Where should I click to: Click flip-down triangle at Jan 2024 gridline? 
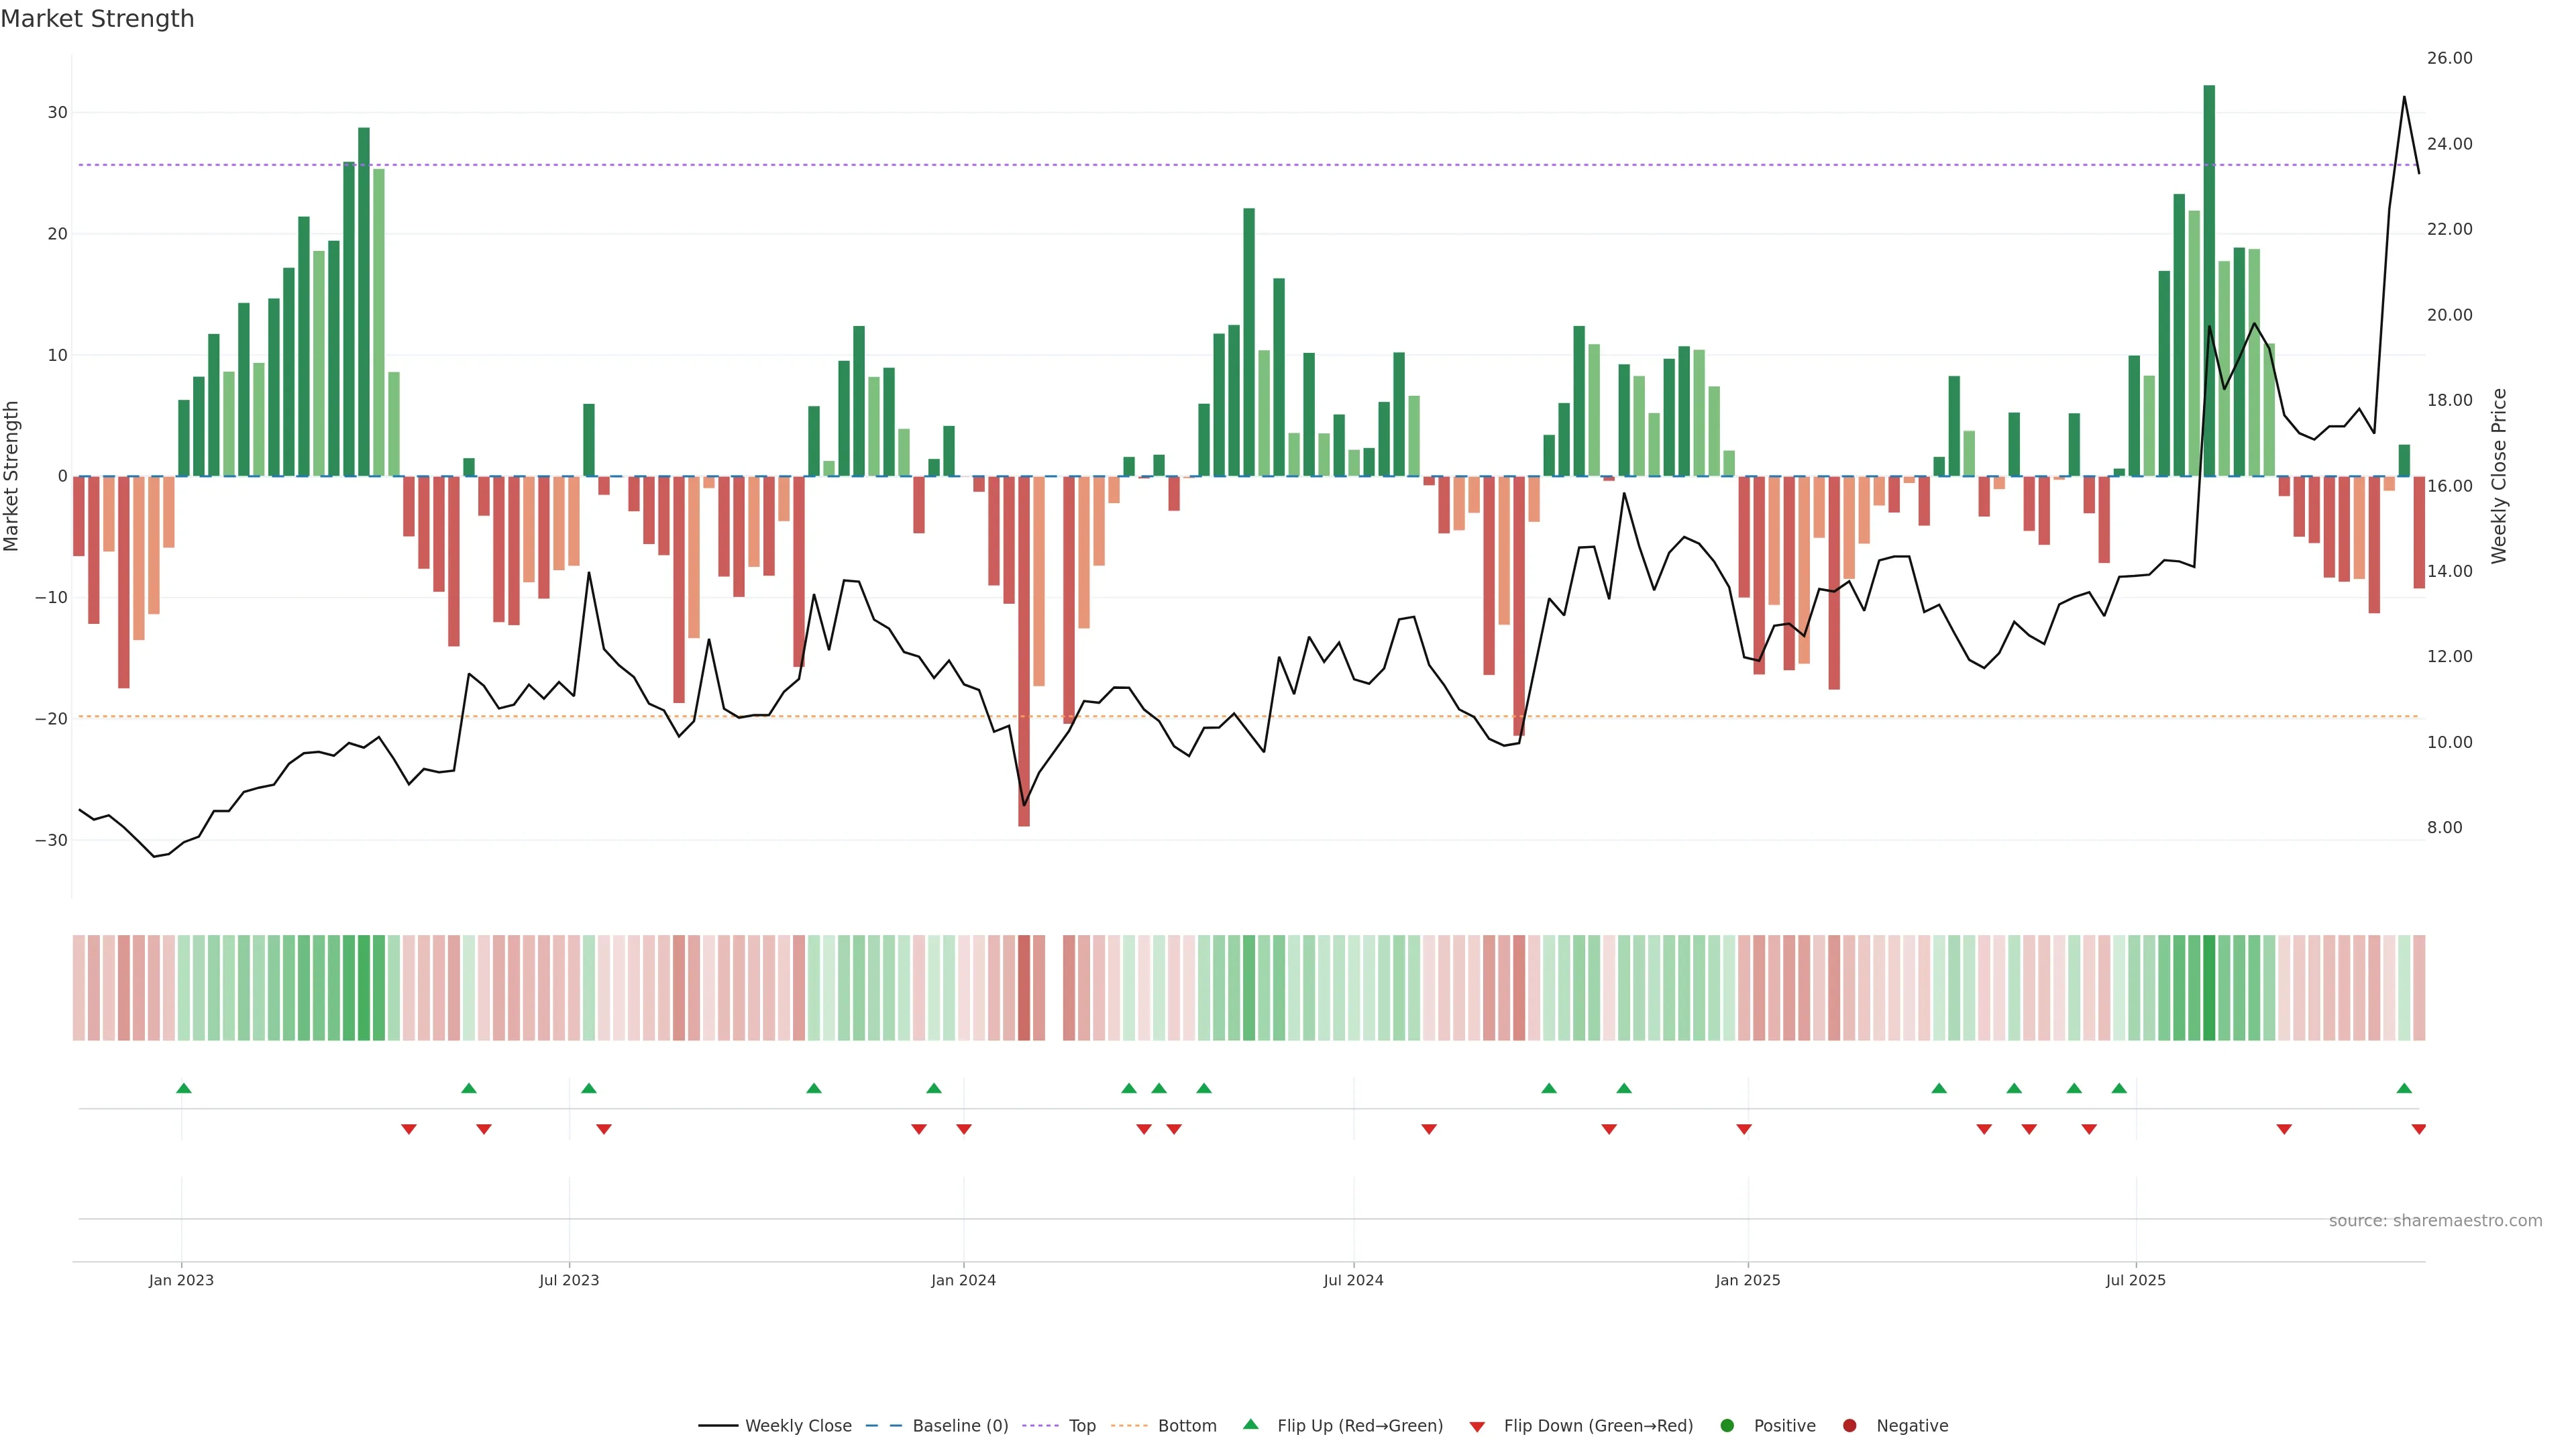pos(964,1129)
